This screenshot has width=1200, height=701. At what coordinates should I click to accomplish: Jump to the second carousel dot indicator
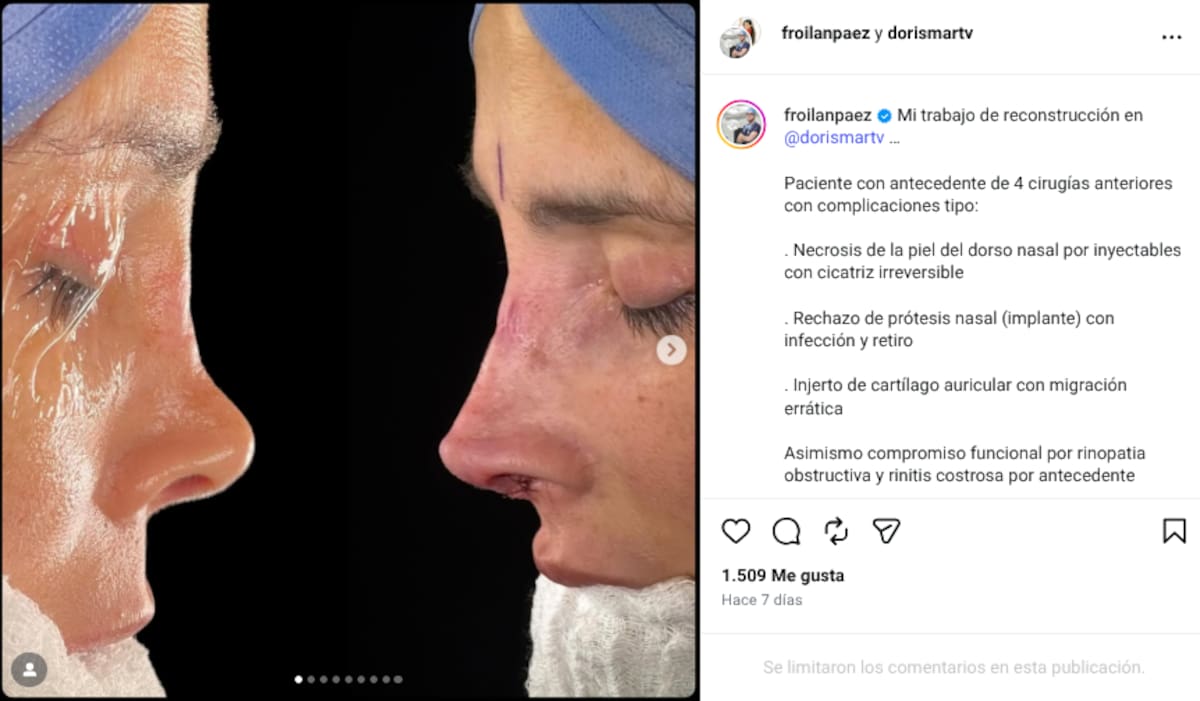tap(311, 679)
